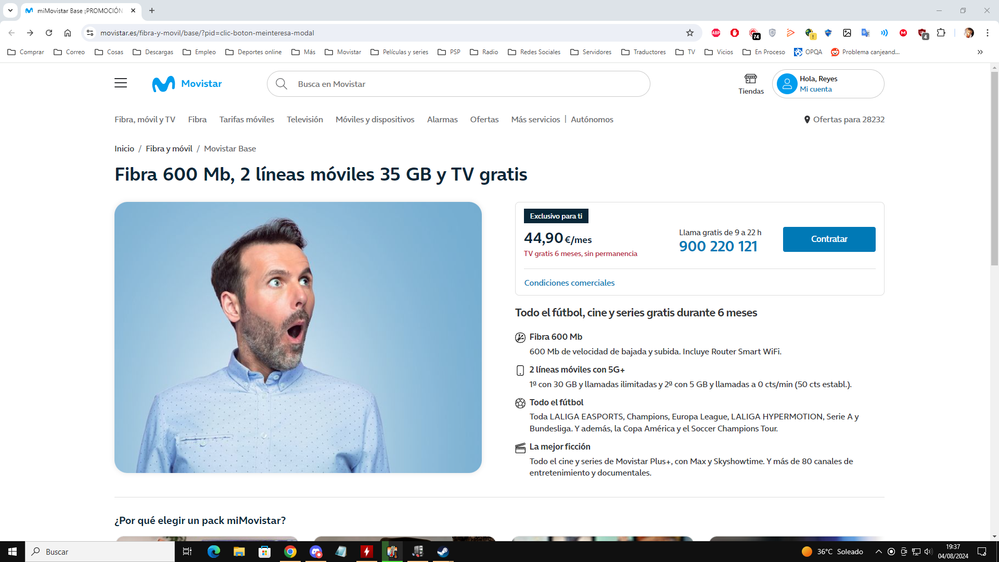
Task: Open the Alarmas menu
Action: (442, 119)
